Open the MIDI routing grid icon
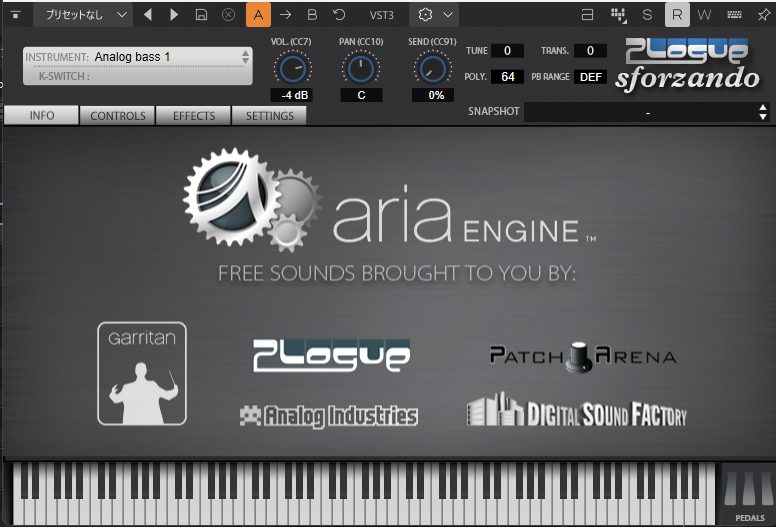 pyautogui.click(x=618, y=15)
